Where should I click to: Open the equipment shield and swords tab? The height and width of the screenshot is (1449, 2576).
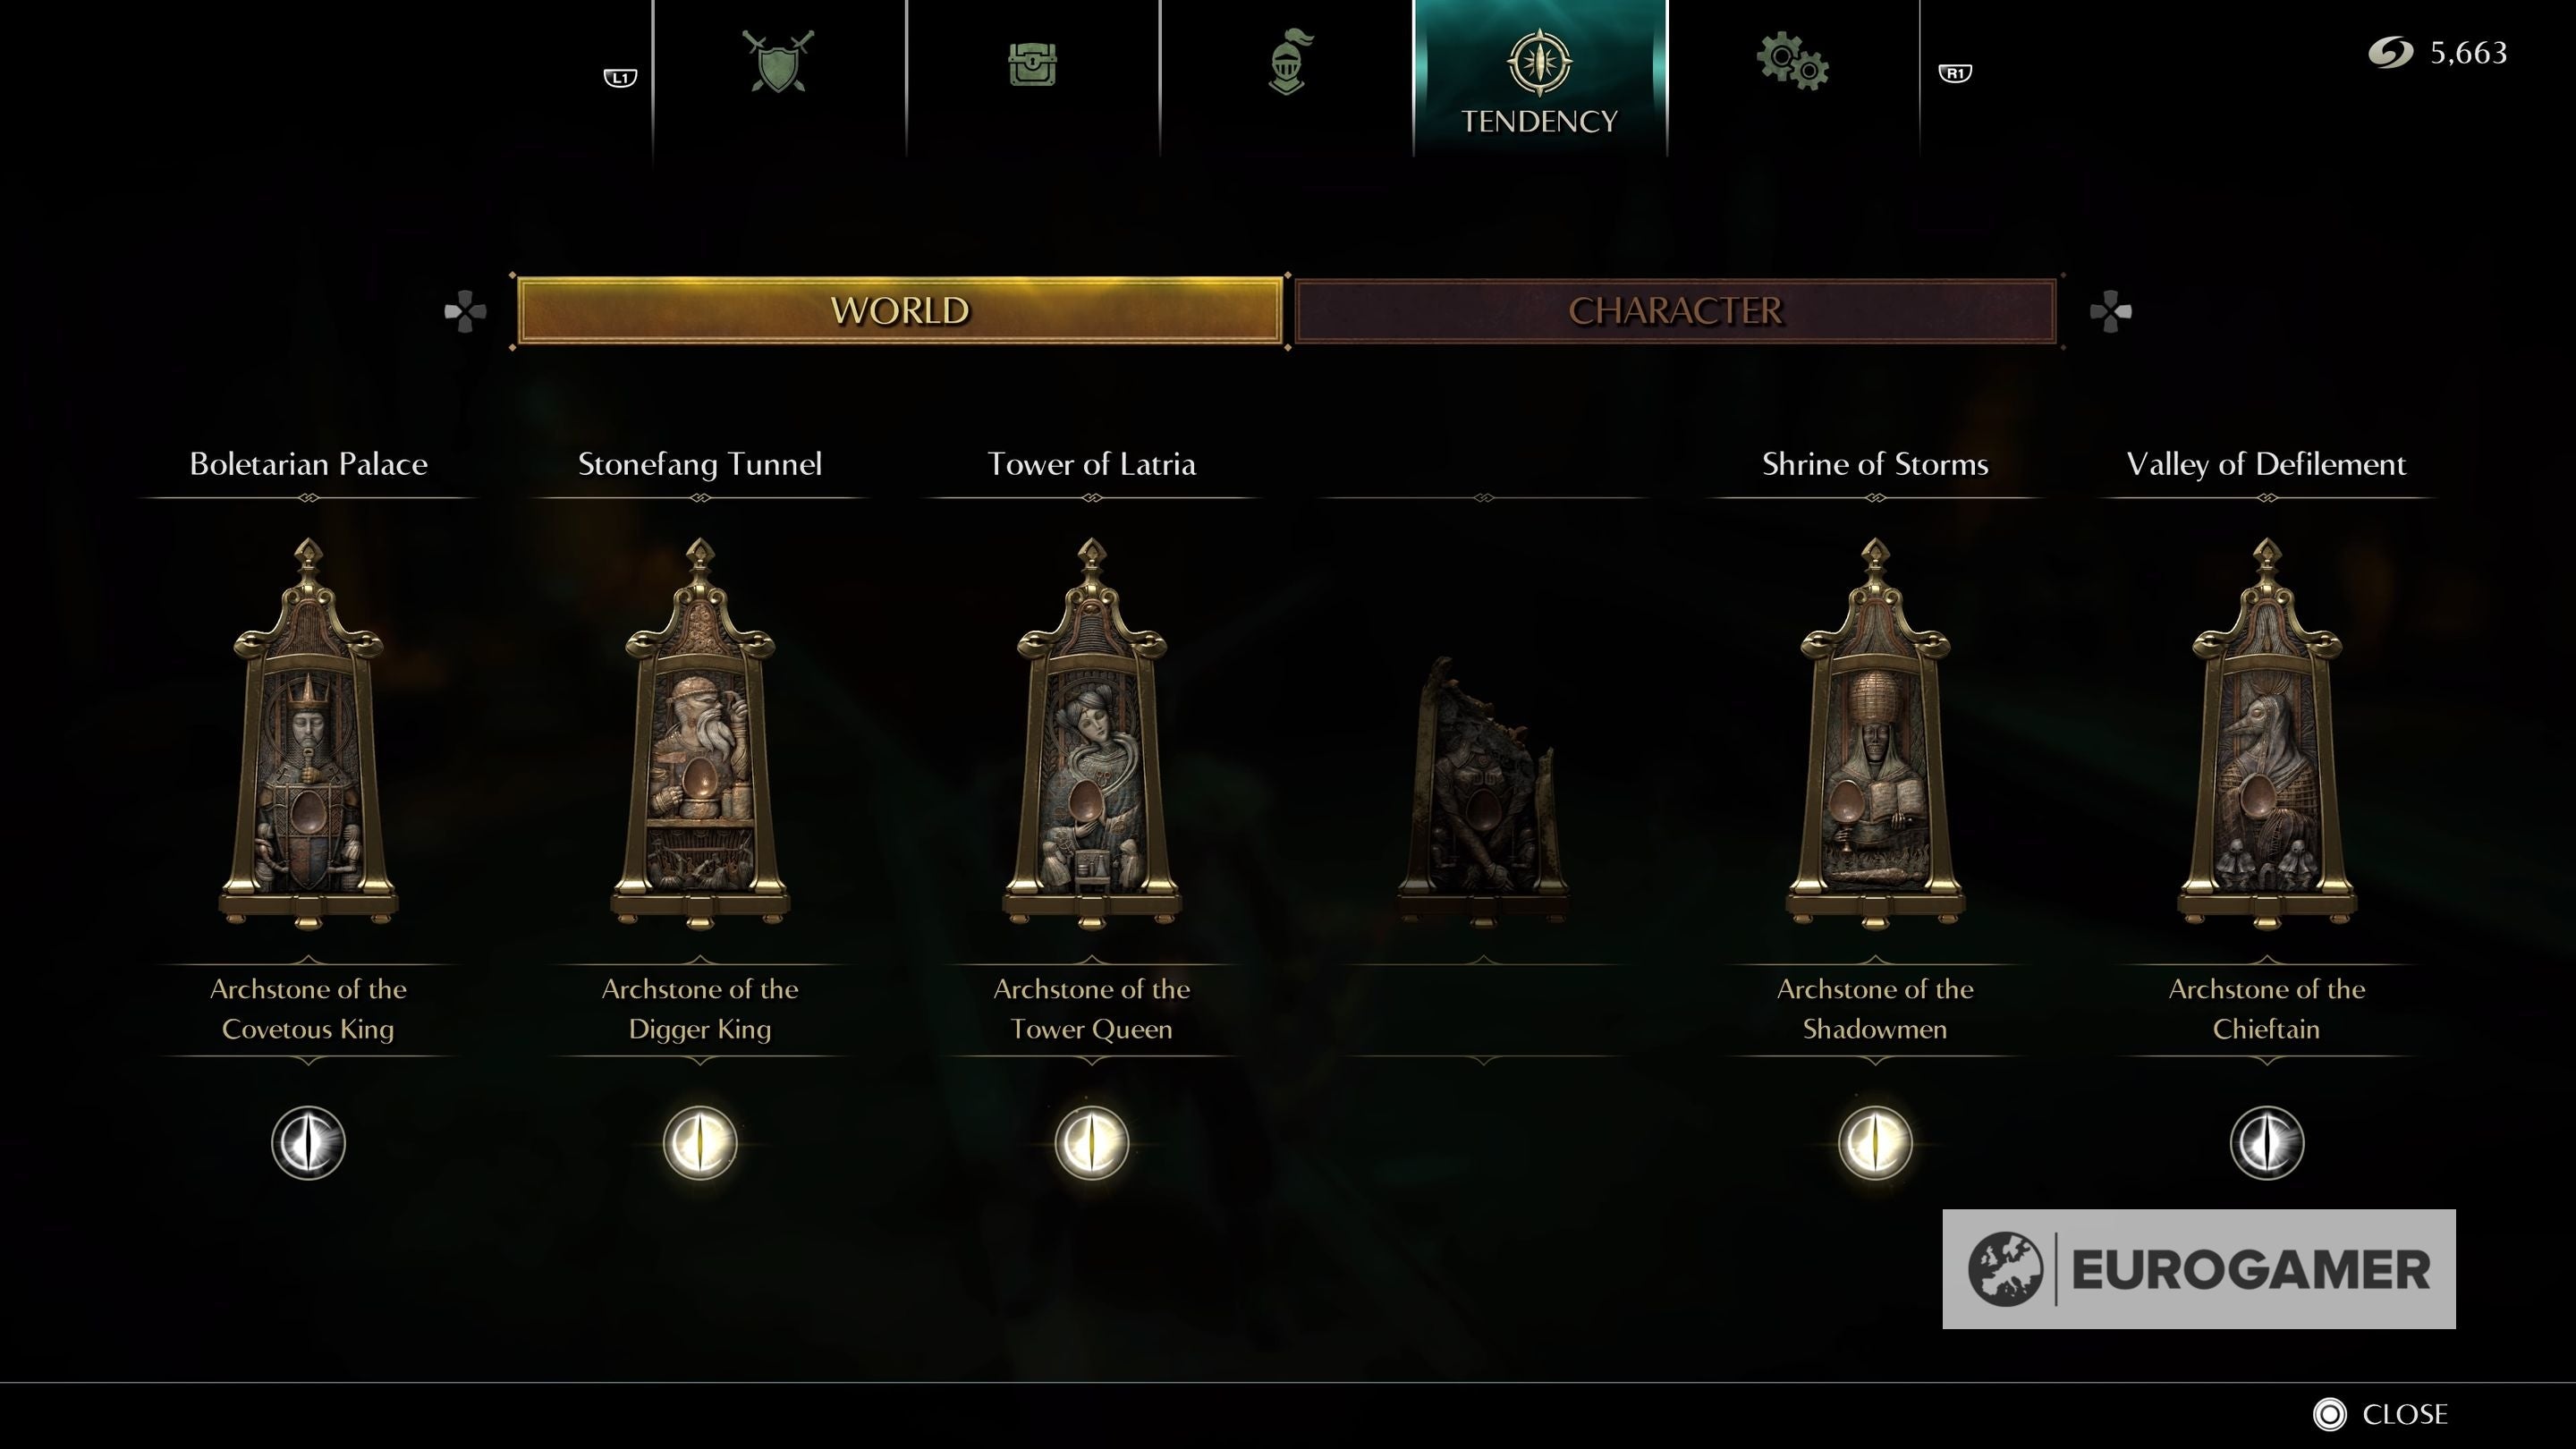tap(778, 62)
